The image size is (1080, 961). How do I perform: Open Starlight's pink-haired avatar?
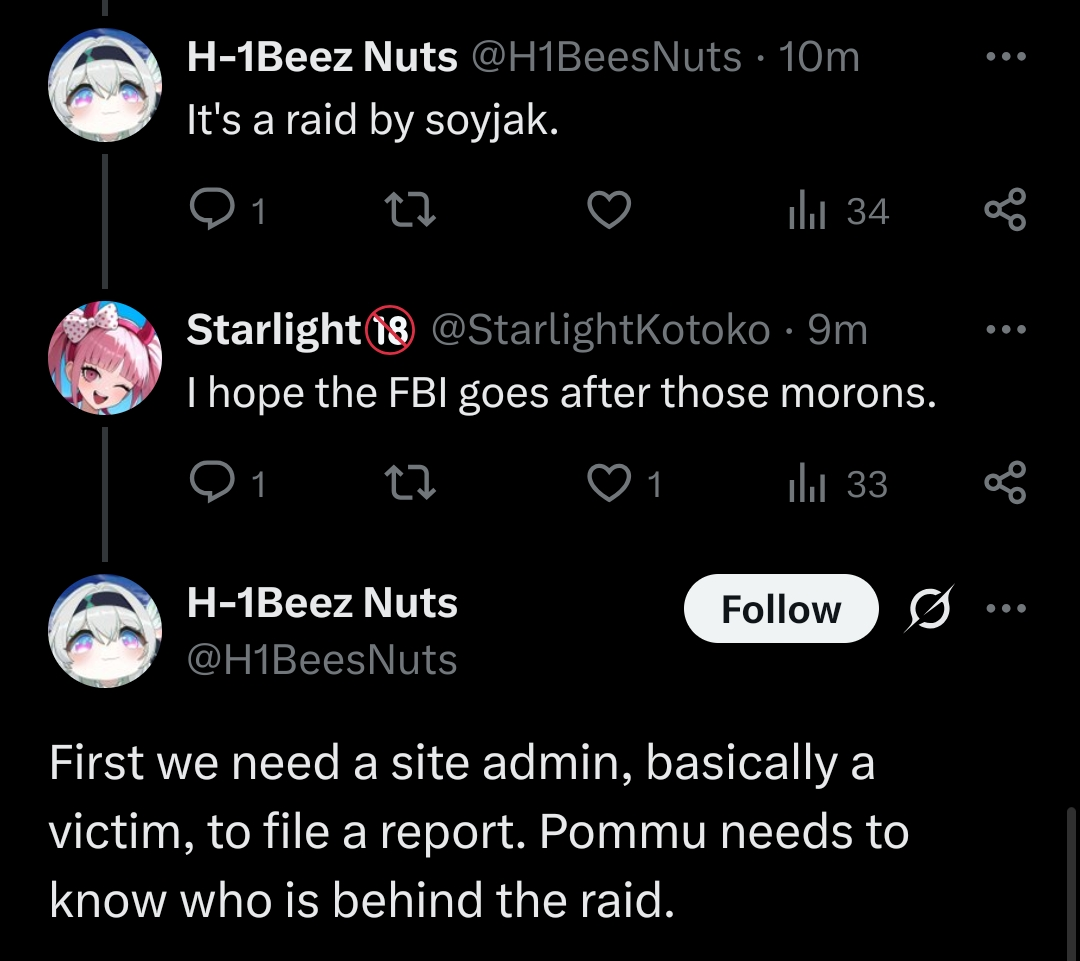(x=105, y=357)
